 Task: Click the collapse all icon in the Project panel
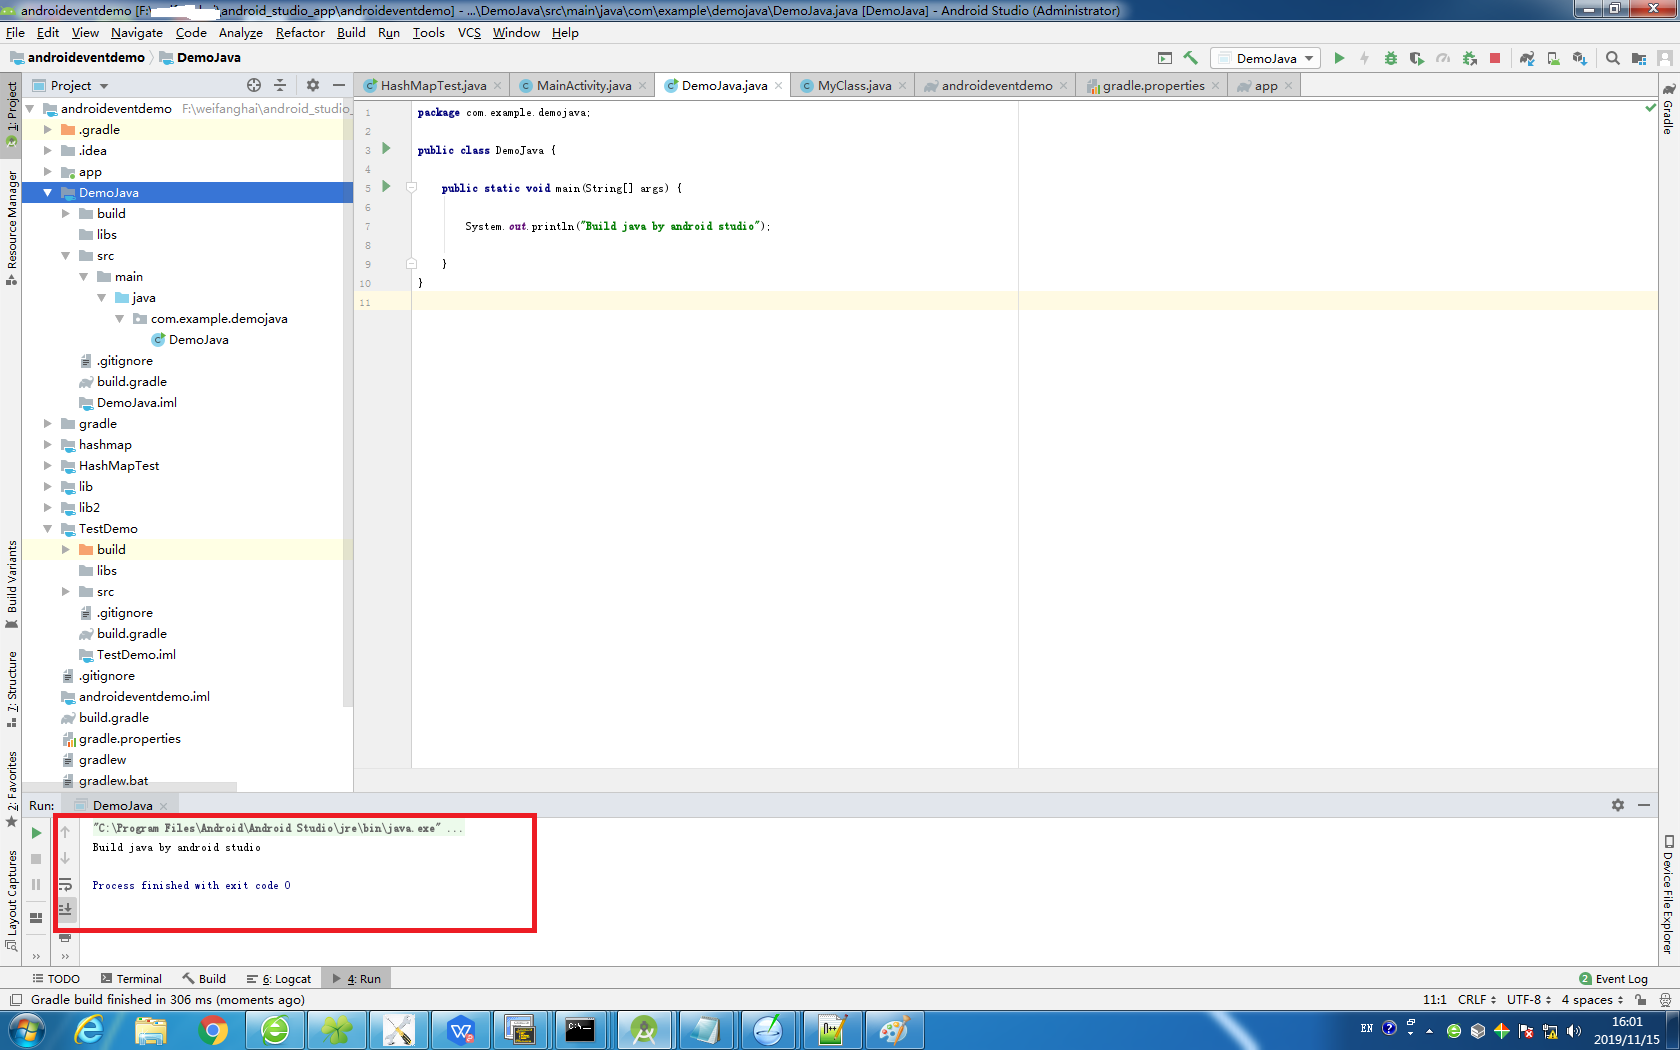280,85
